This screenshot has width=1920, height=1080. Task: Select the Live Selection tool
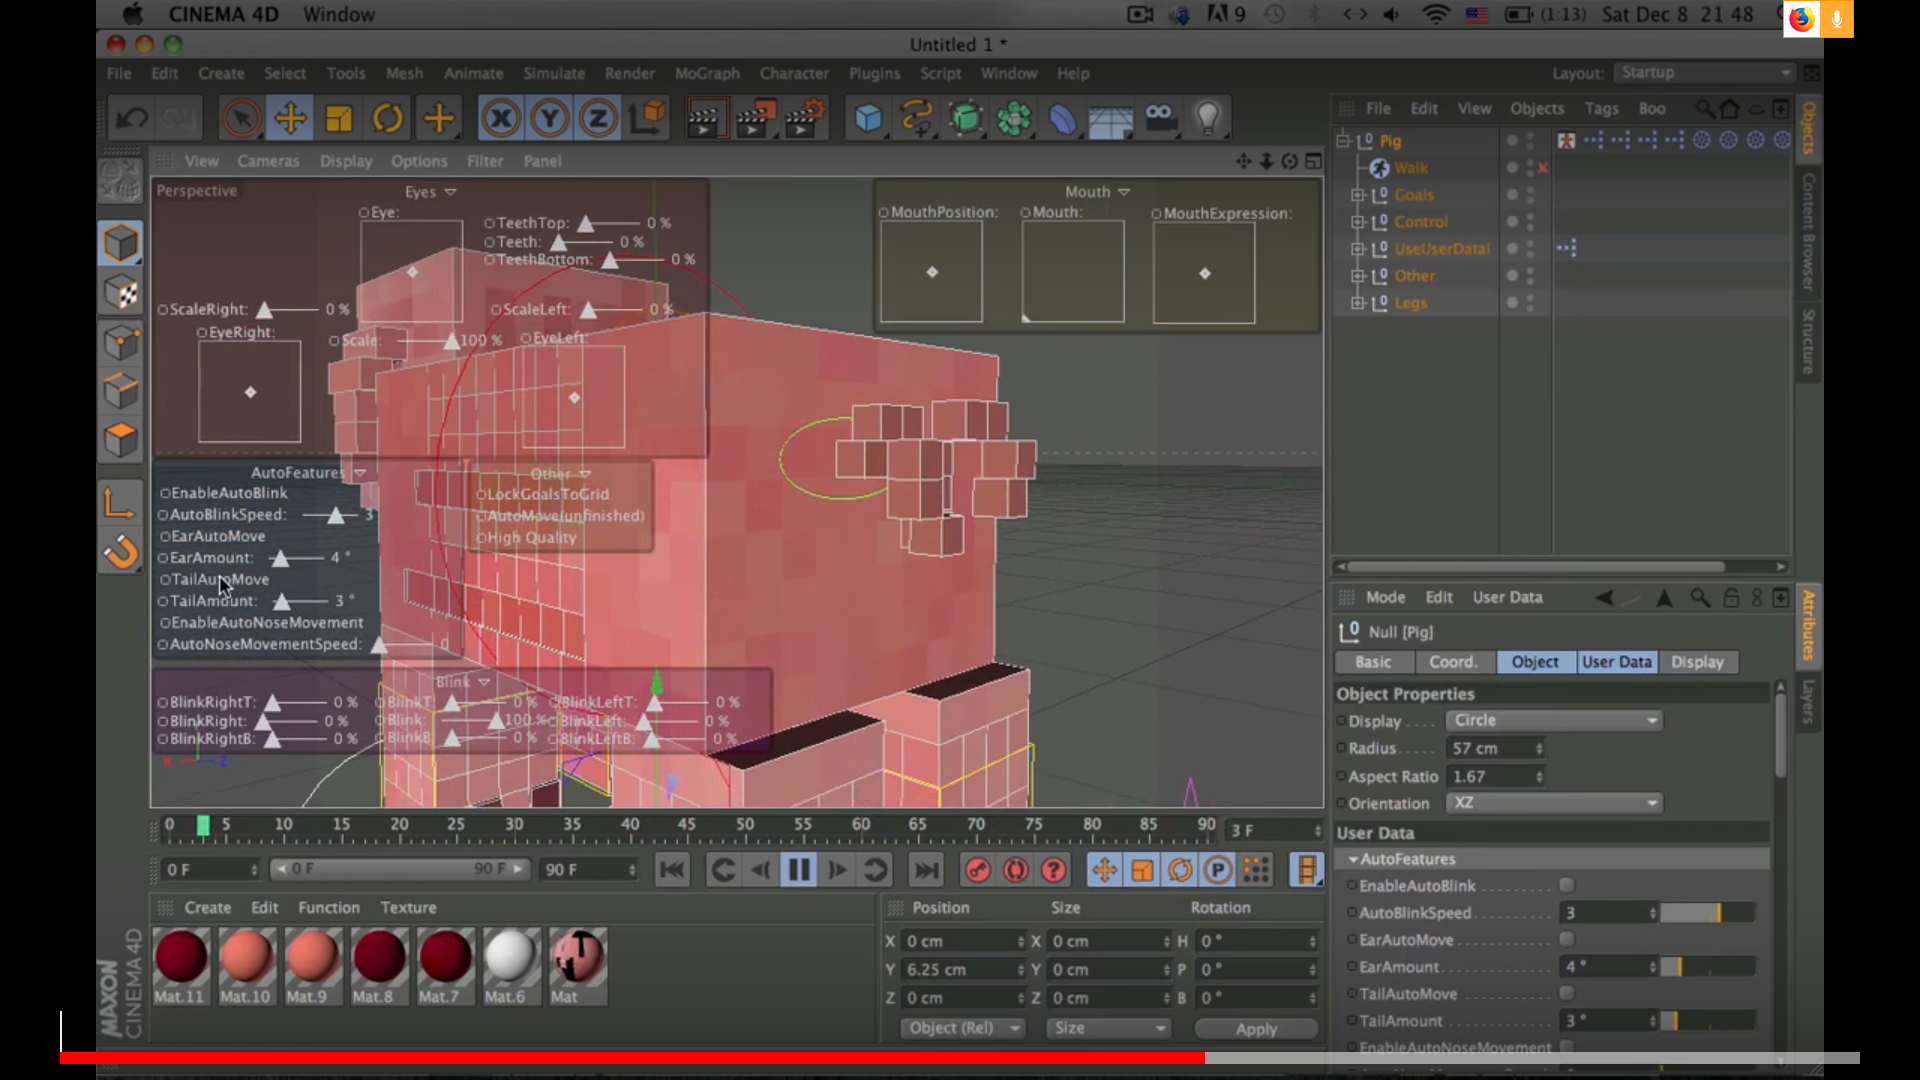tap(241, 118)
